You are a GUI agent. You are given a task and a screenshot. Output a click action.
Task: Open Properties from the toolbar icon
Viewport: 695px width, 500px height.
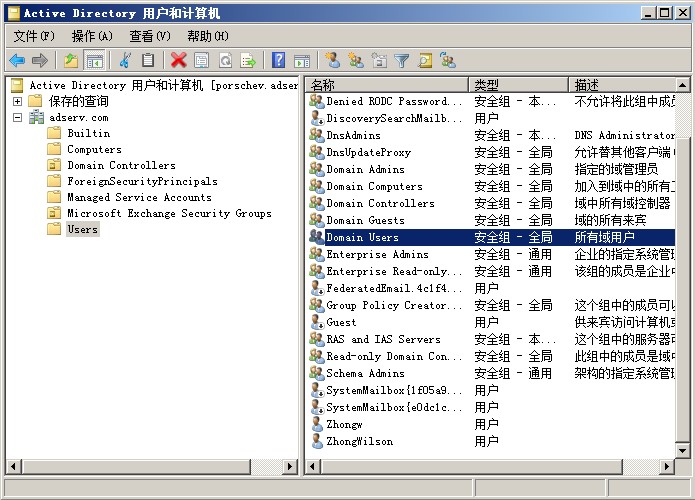(x=202, y=60)
